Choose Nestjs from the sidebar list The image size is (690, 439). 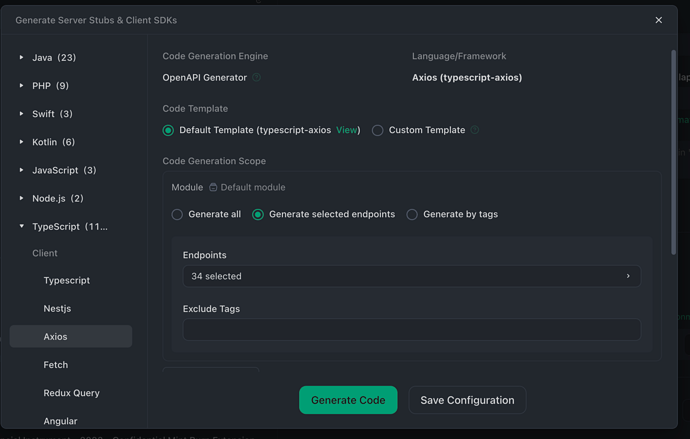point(58,309)
